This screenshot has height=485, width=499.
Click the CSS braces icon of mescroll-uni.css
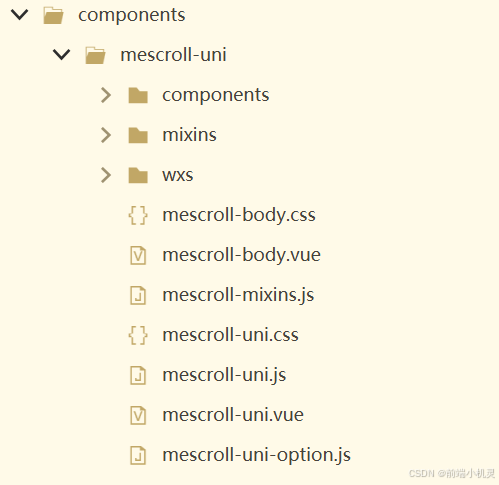click(138, 335)
